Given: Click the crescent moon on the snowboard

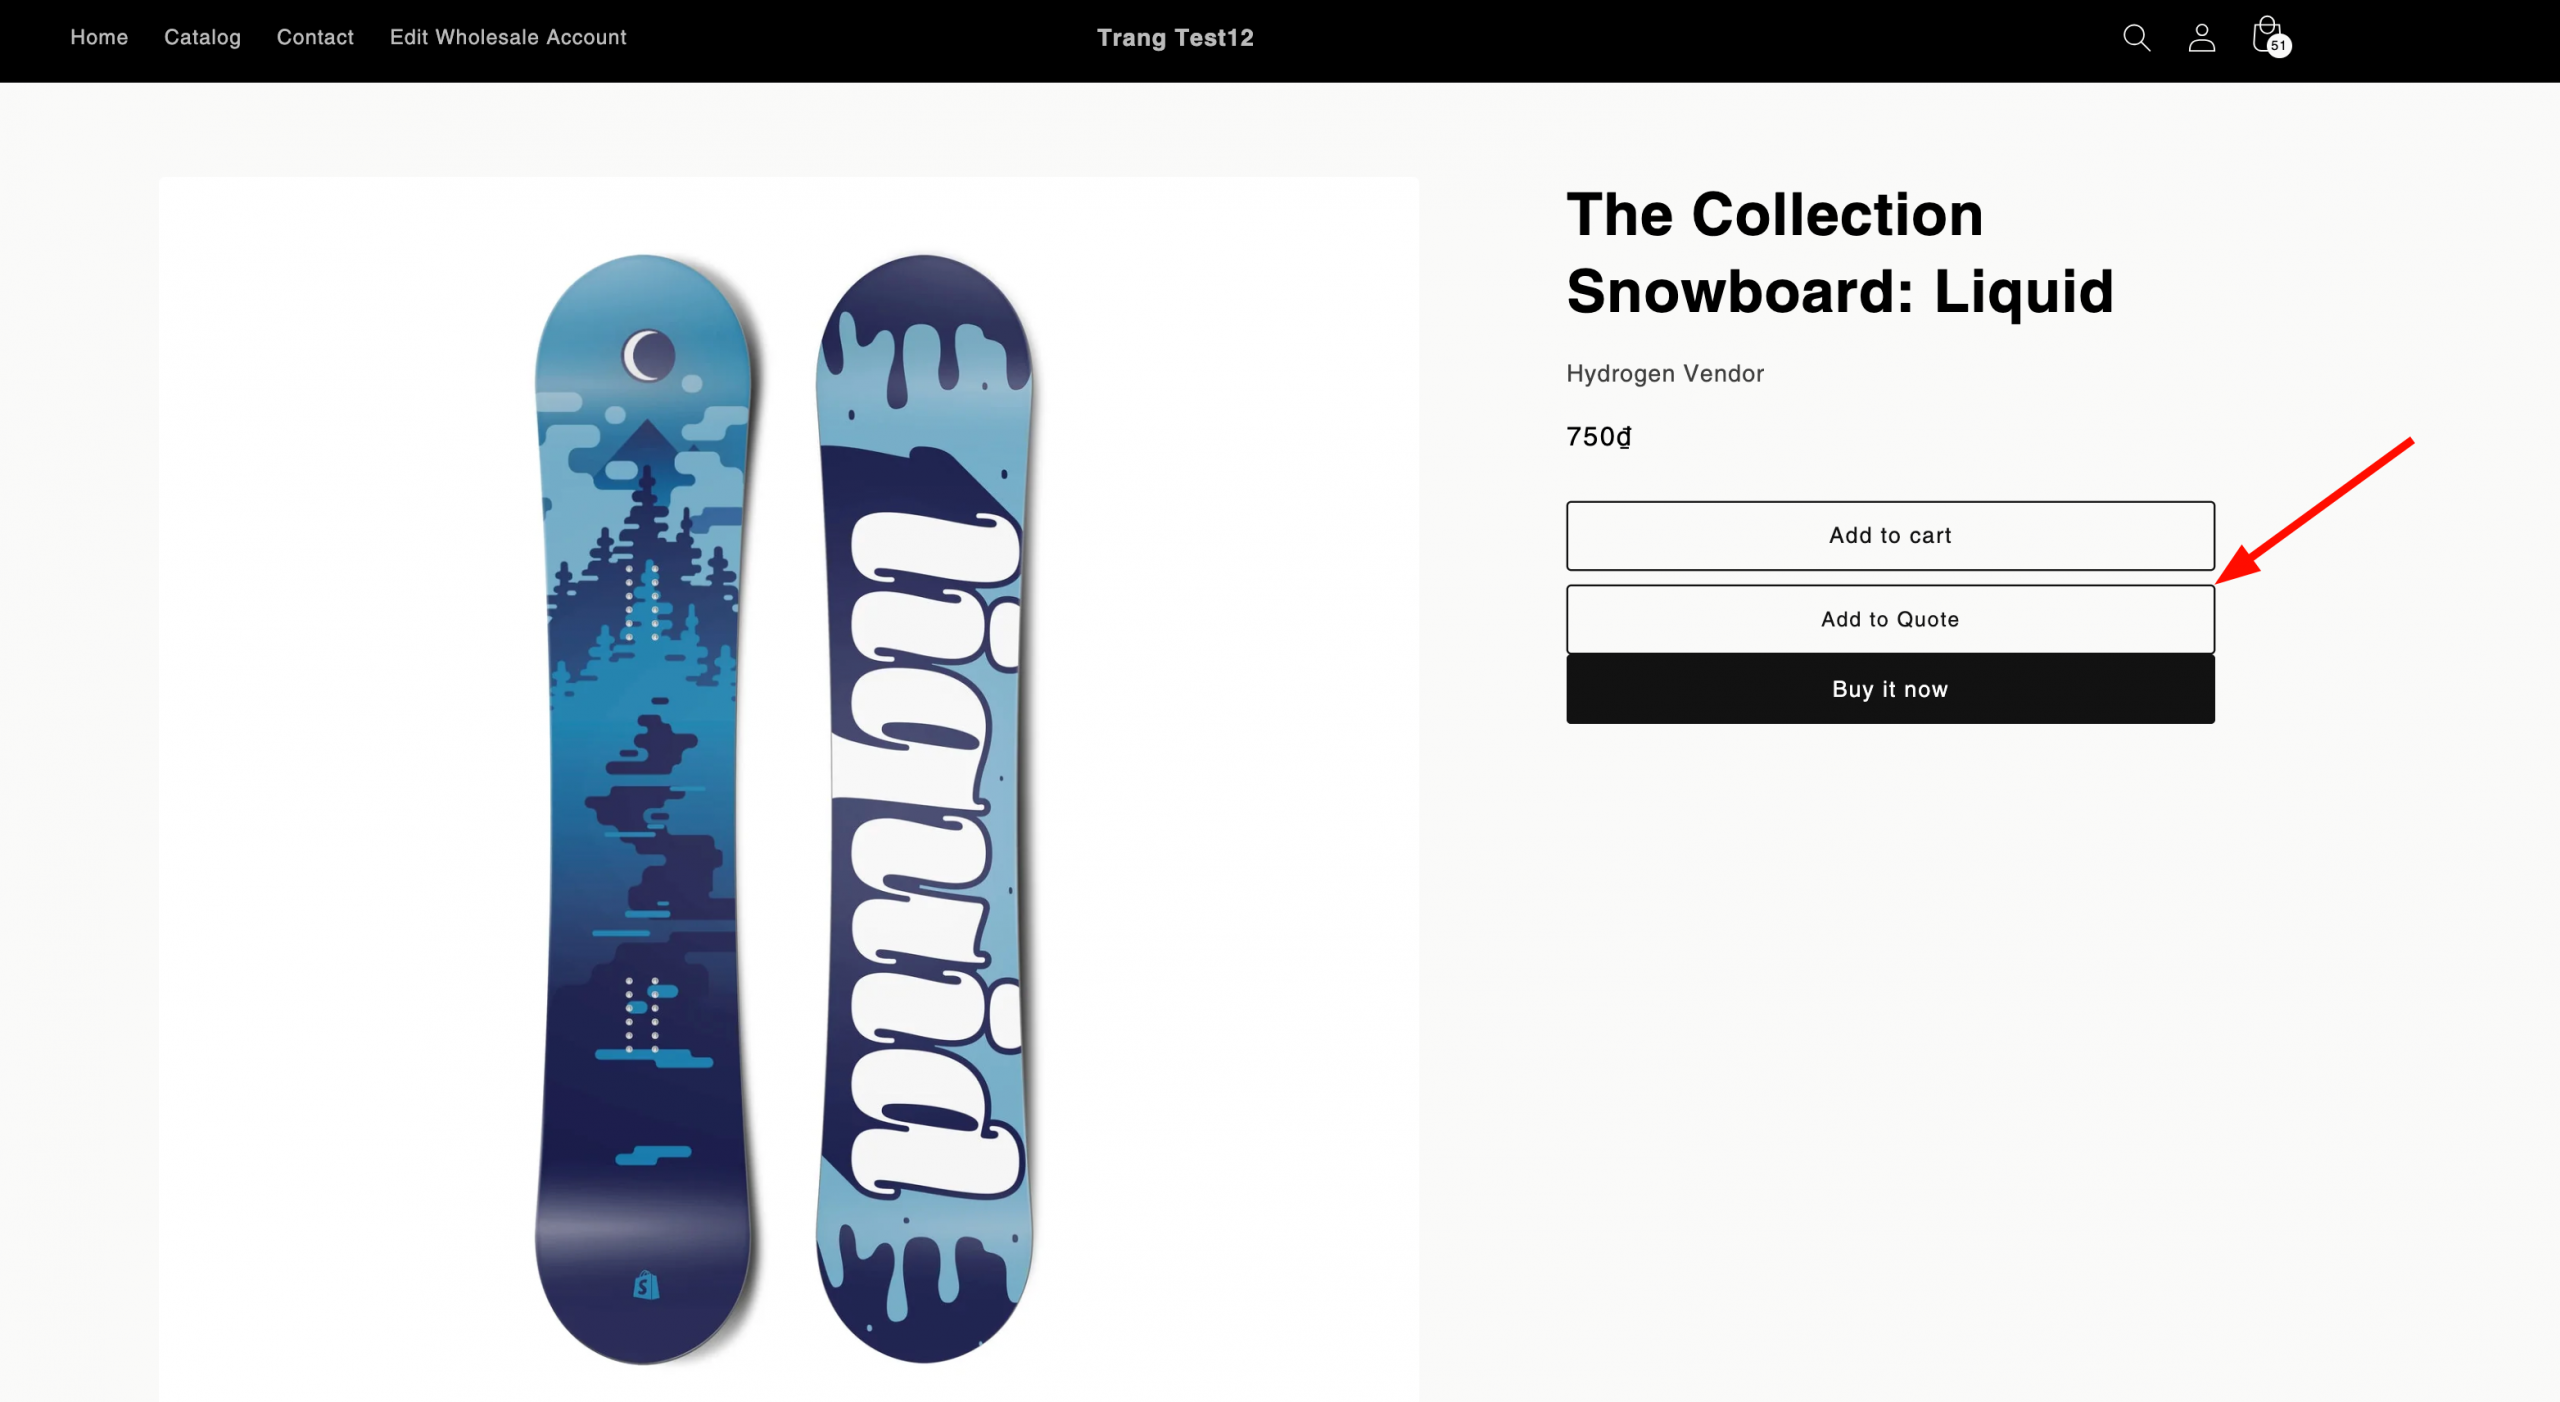Looking at the screenshot, I should [x=649, y=354].
